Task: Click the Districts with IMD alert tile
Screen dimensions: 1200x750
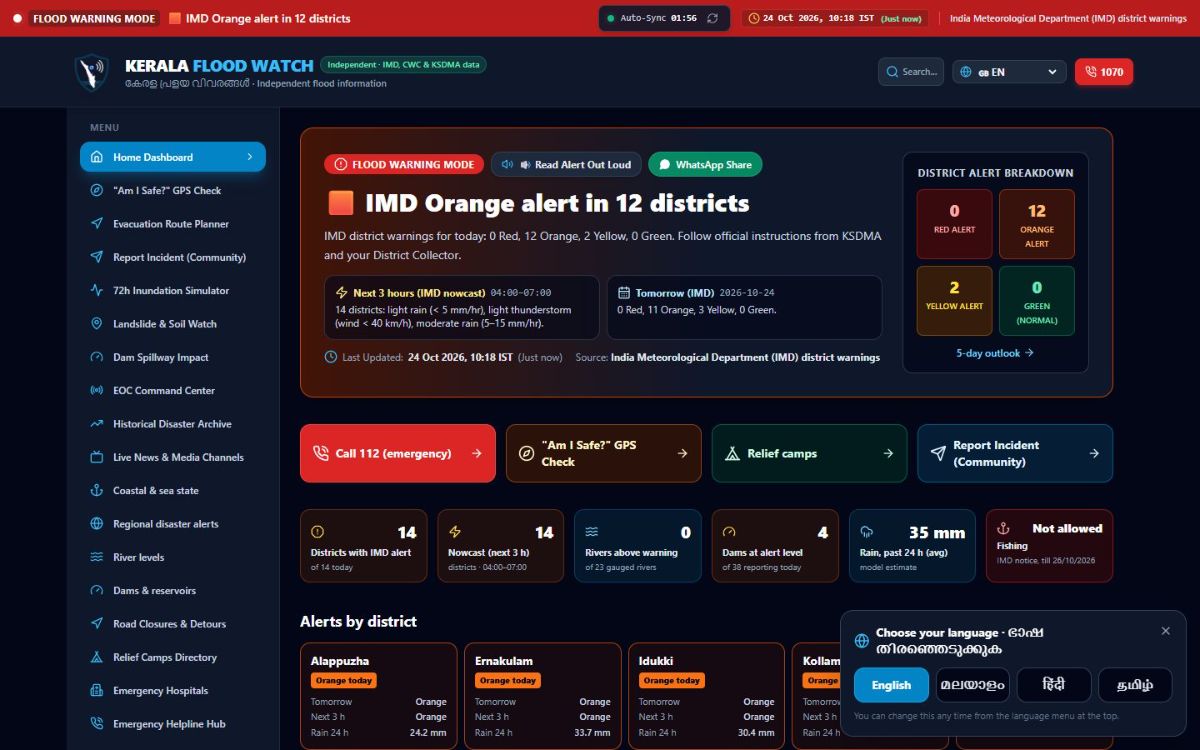Action: (x=363, y=545)
